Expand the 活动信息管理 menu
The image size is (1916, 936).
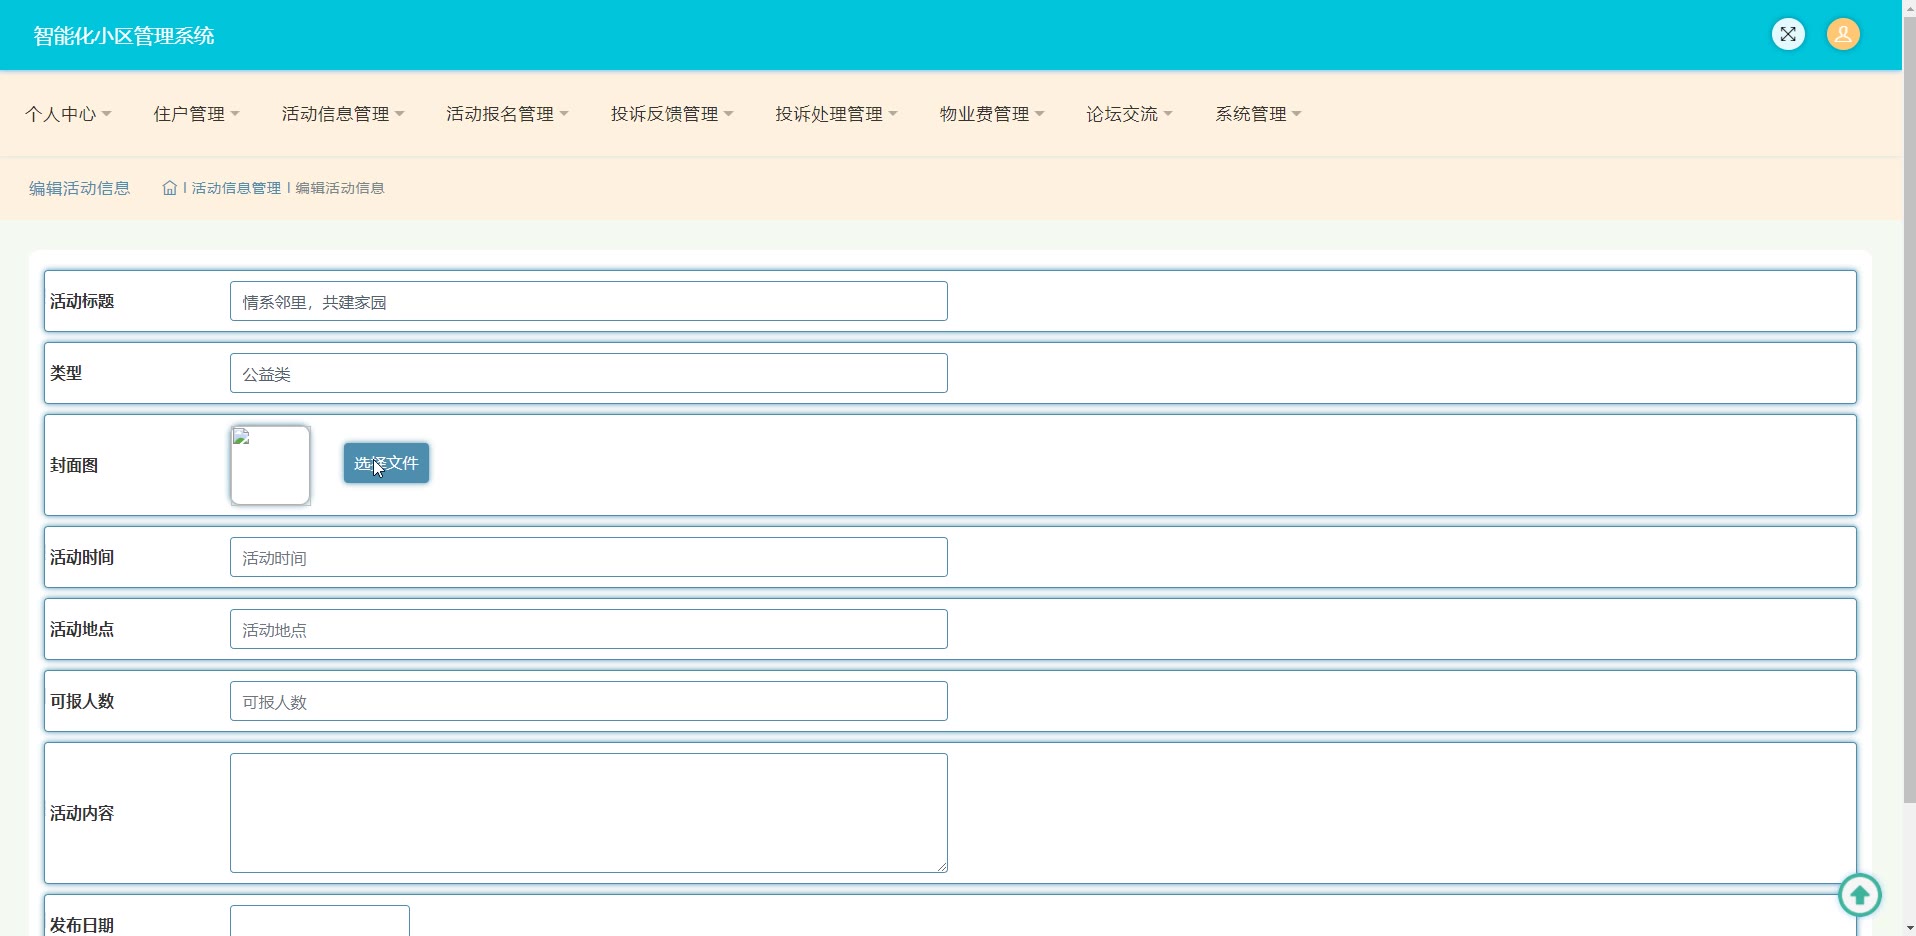(343, 114)
